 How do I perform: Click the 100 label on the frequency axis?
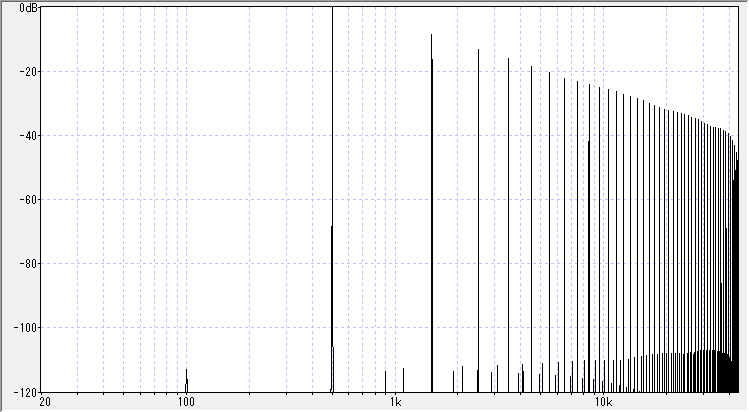tap(186, 401)
